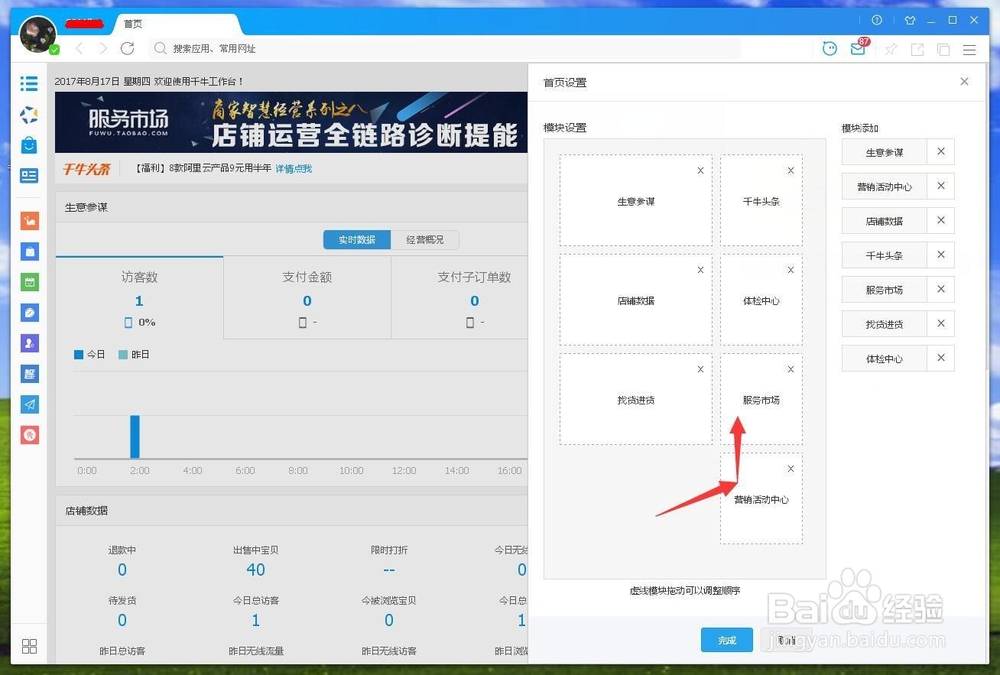Click 生意参谋 button in 模块添加 list

click(884, 152)
